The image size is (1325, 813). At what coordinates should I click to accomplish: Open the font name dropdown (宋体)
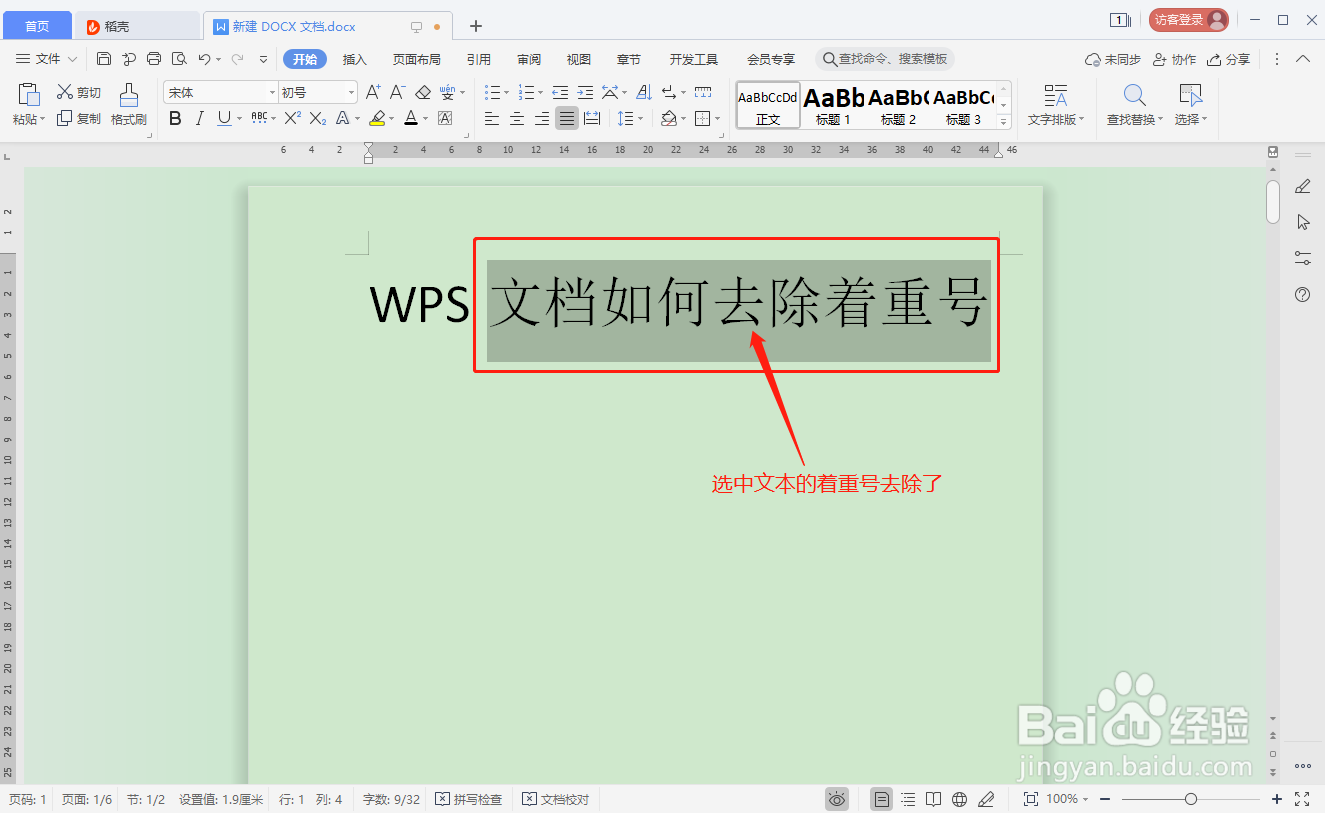tap(272, 92)
